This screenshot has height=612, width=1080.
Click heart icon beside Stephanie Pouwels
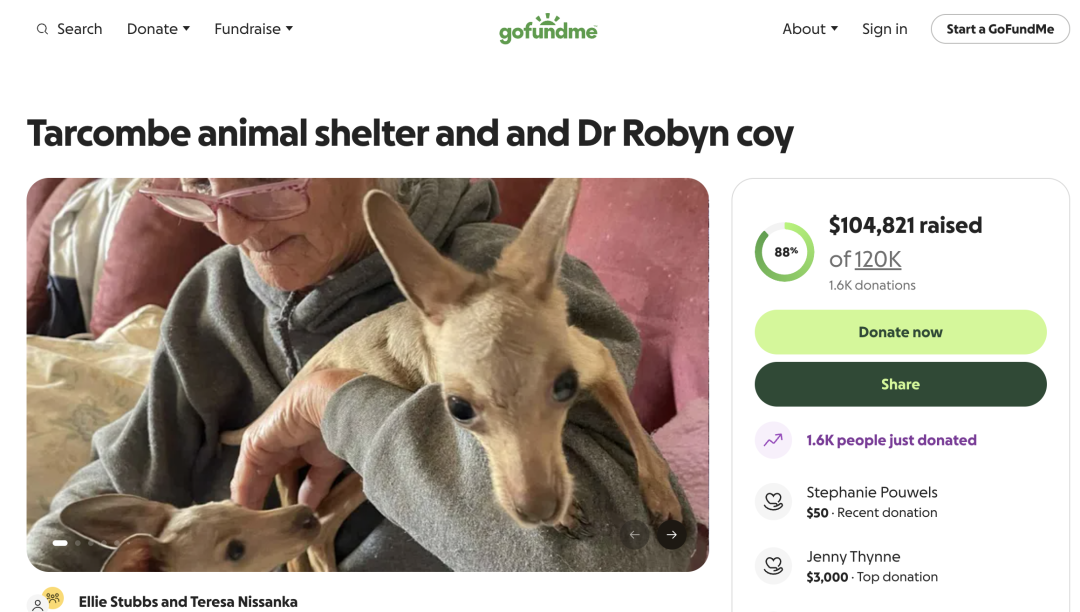(773, 502)
